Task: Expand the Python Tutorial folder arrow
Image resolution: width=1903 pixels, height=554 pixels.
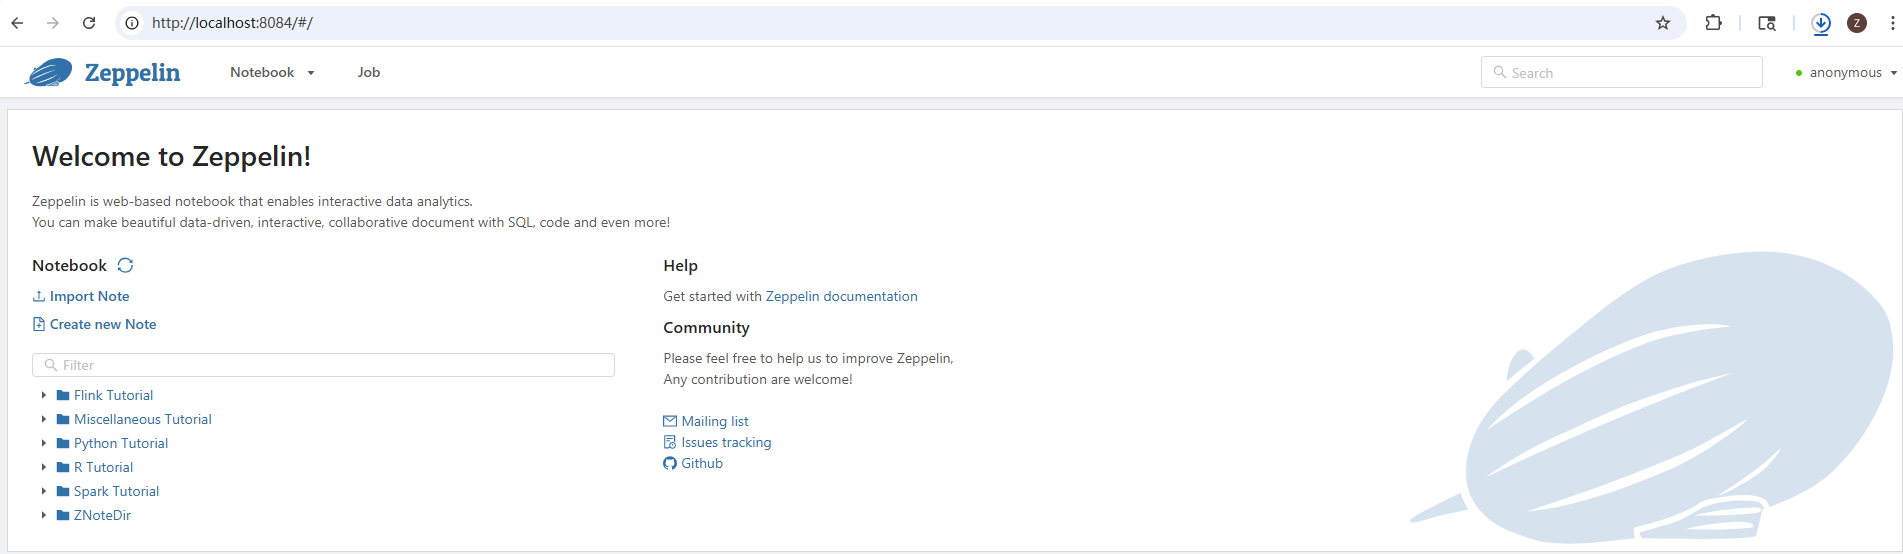Action: 44,443
